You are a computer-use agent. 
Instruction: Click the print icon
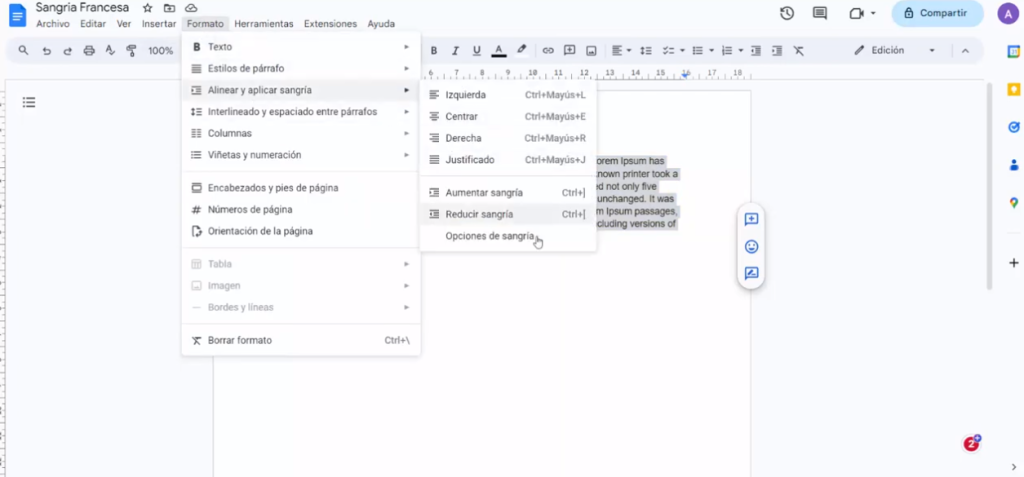point(89,50)
